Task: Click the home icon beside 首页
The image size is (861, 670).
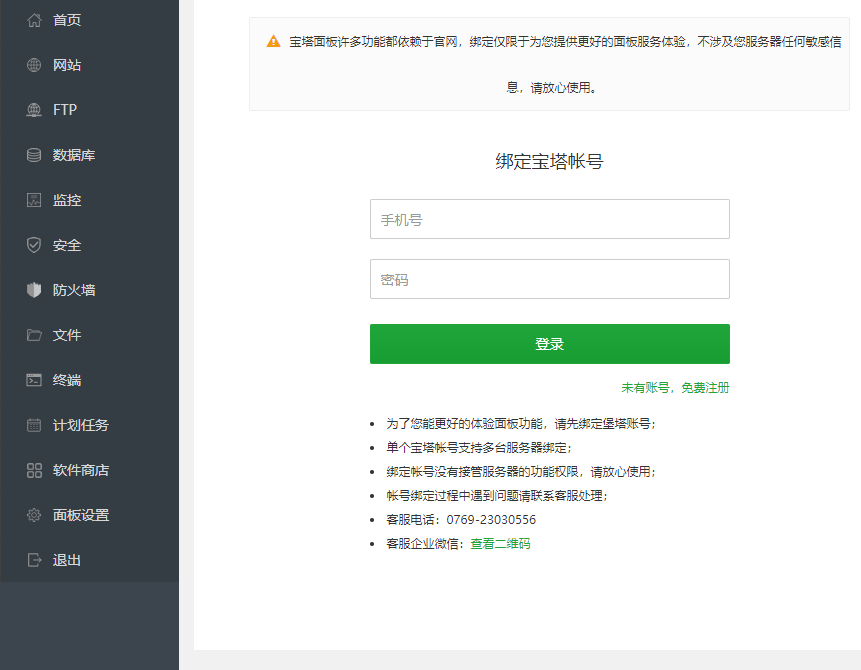Action: point(34,20)
